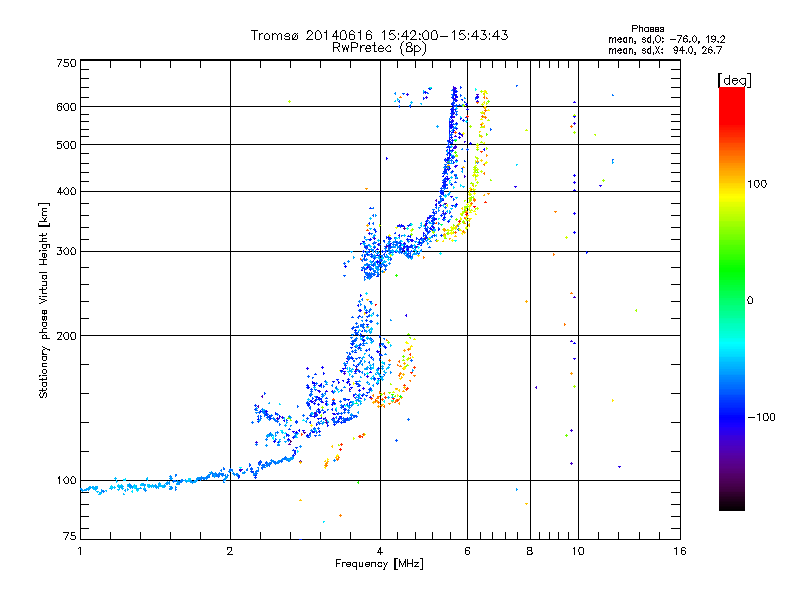Click the x-axis tick label '10'
Screen dimensions: 800x600
point(578,551)
